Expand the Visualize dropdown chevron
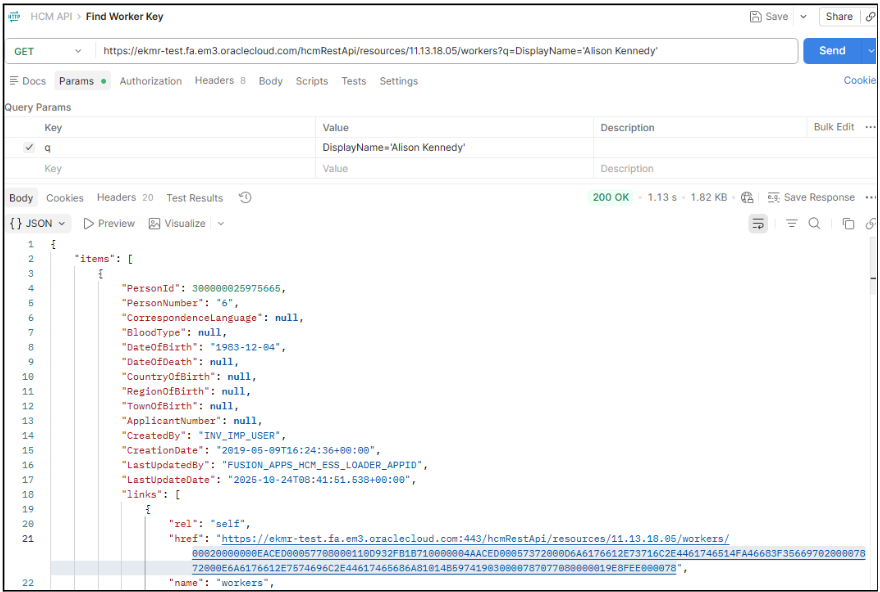880x592 pixels. click(221, 223)
